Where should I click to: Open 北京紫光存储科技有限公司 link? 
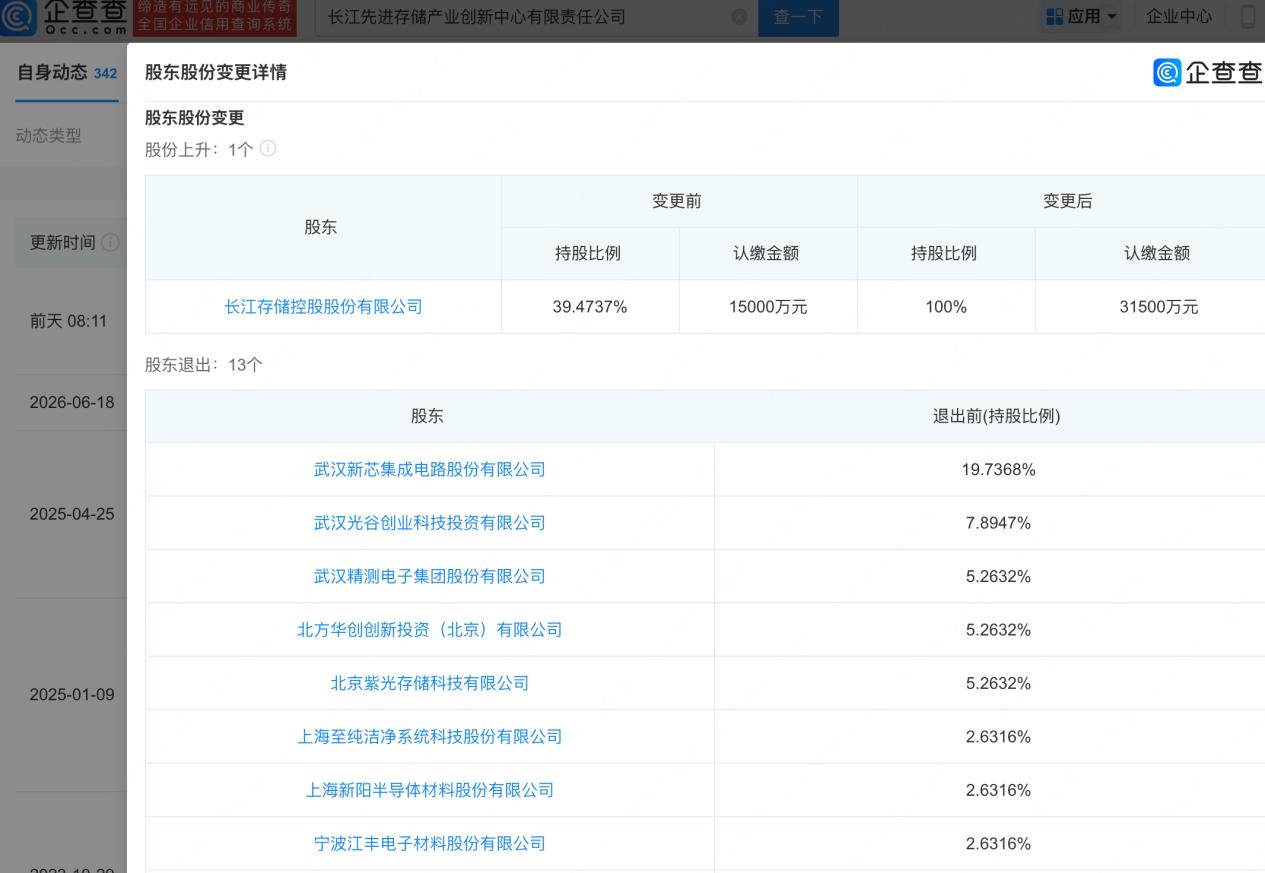(430, 684)
